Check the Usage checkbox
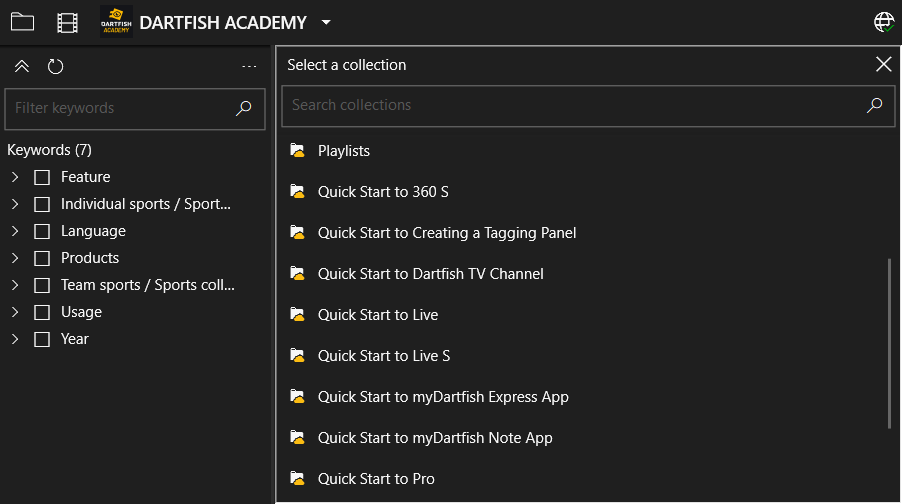902x504 pixels. click(x=42, y=312)
